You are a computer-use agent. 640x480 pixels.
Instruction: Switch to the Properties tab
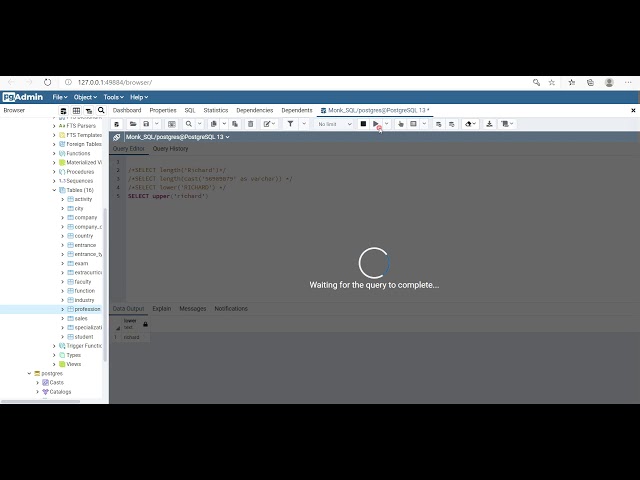[163, 110]
